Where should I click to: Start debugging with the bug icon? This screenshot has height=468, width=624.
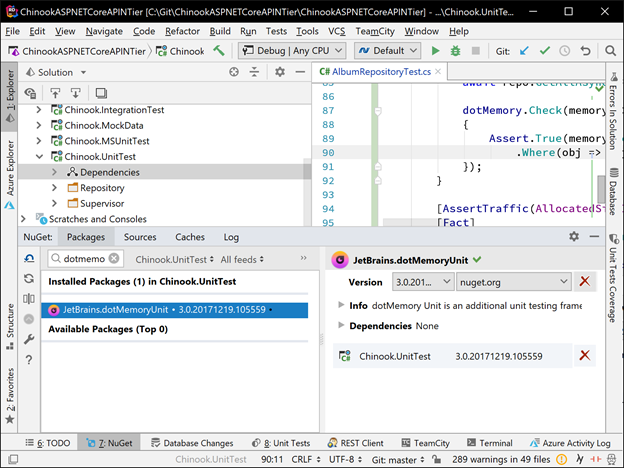click(x=455, y=51)
